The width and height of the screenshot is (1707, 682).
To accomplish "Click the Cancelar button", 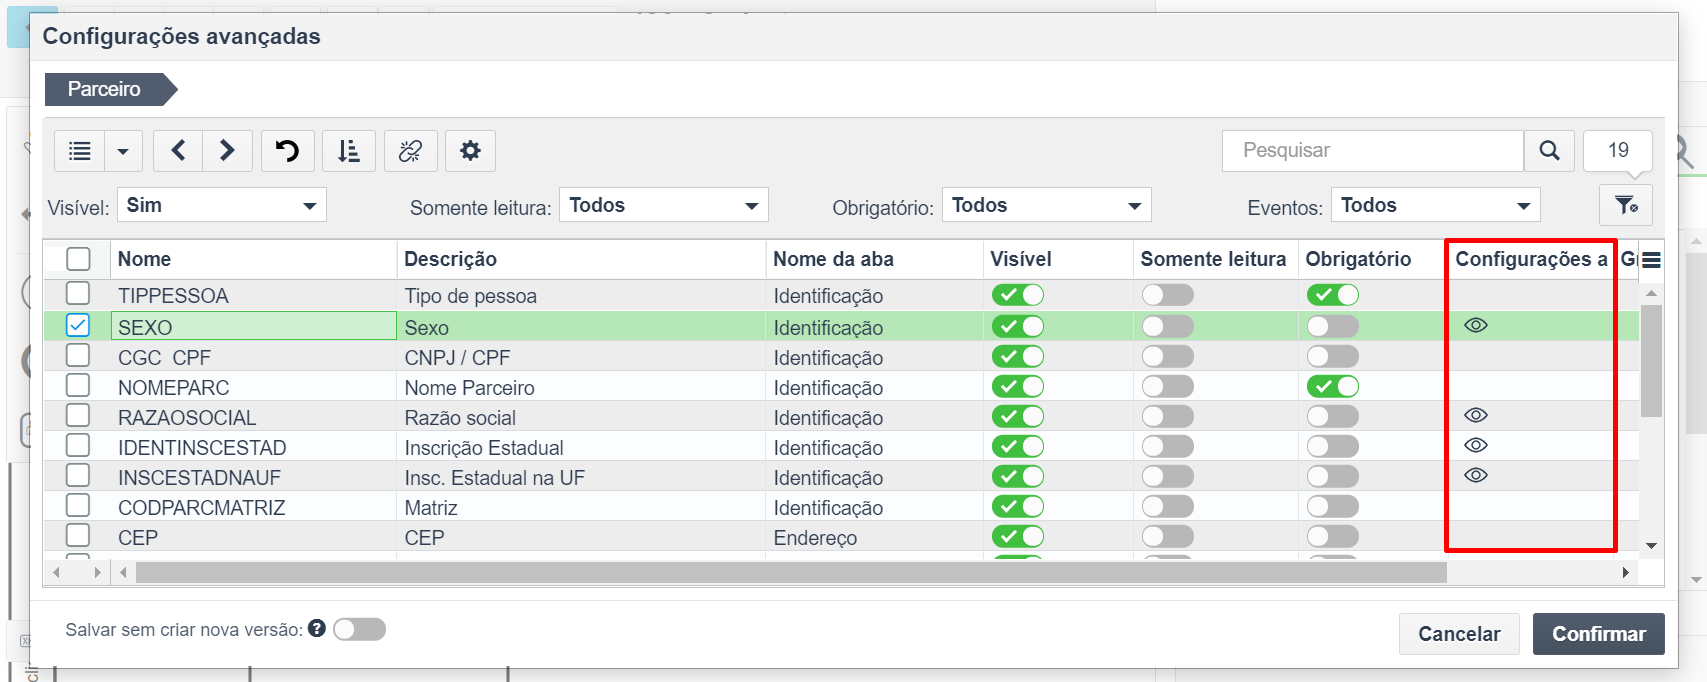I will (1459, 634).
